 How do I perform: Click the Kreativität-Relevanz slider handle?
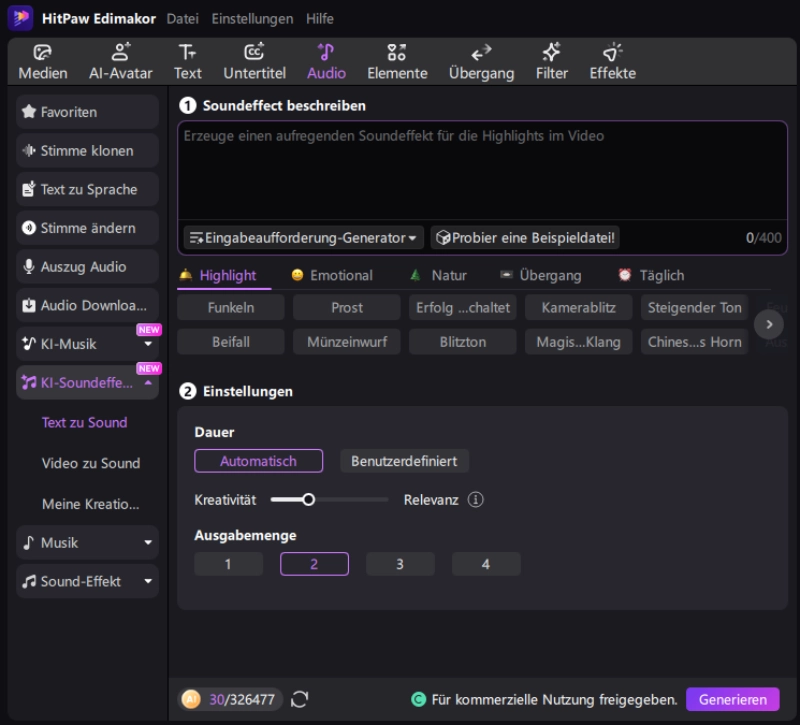(x=309, y=499)
